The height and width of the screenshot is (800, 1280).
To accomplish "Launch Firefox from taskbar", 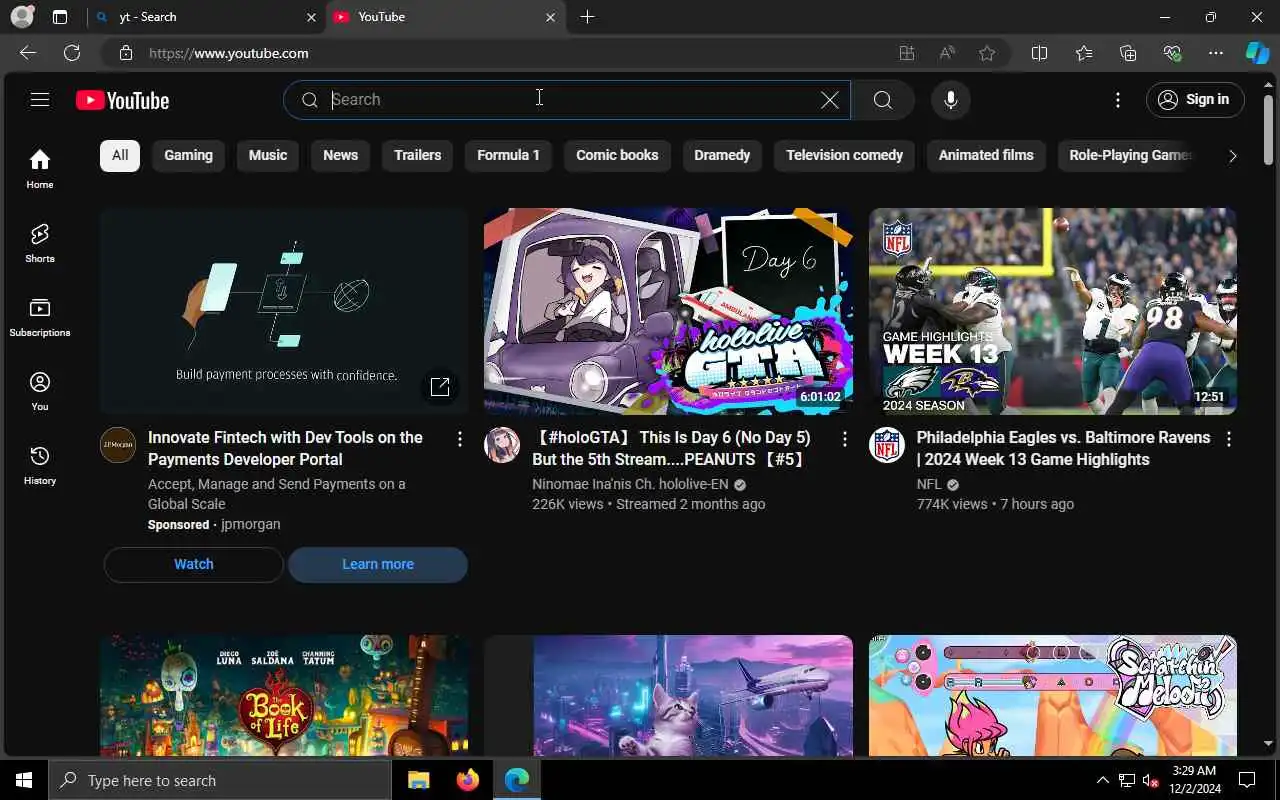I will click(x=467, y=780).
